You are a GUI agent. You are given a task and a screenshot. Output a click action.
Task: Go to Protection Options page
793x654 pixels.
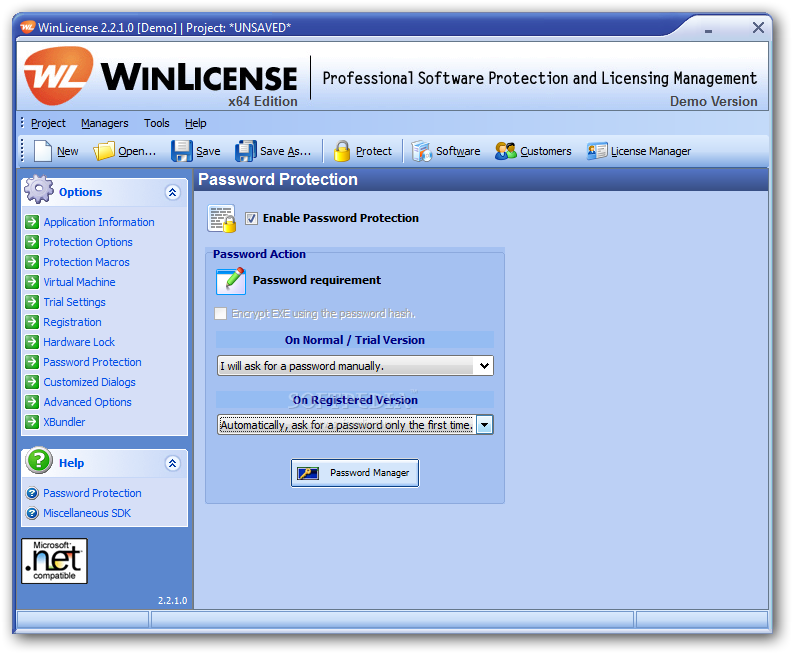(87, 242)
